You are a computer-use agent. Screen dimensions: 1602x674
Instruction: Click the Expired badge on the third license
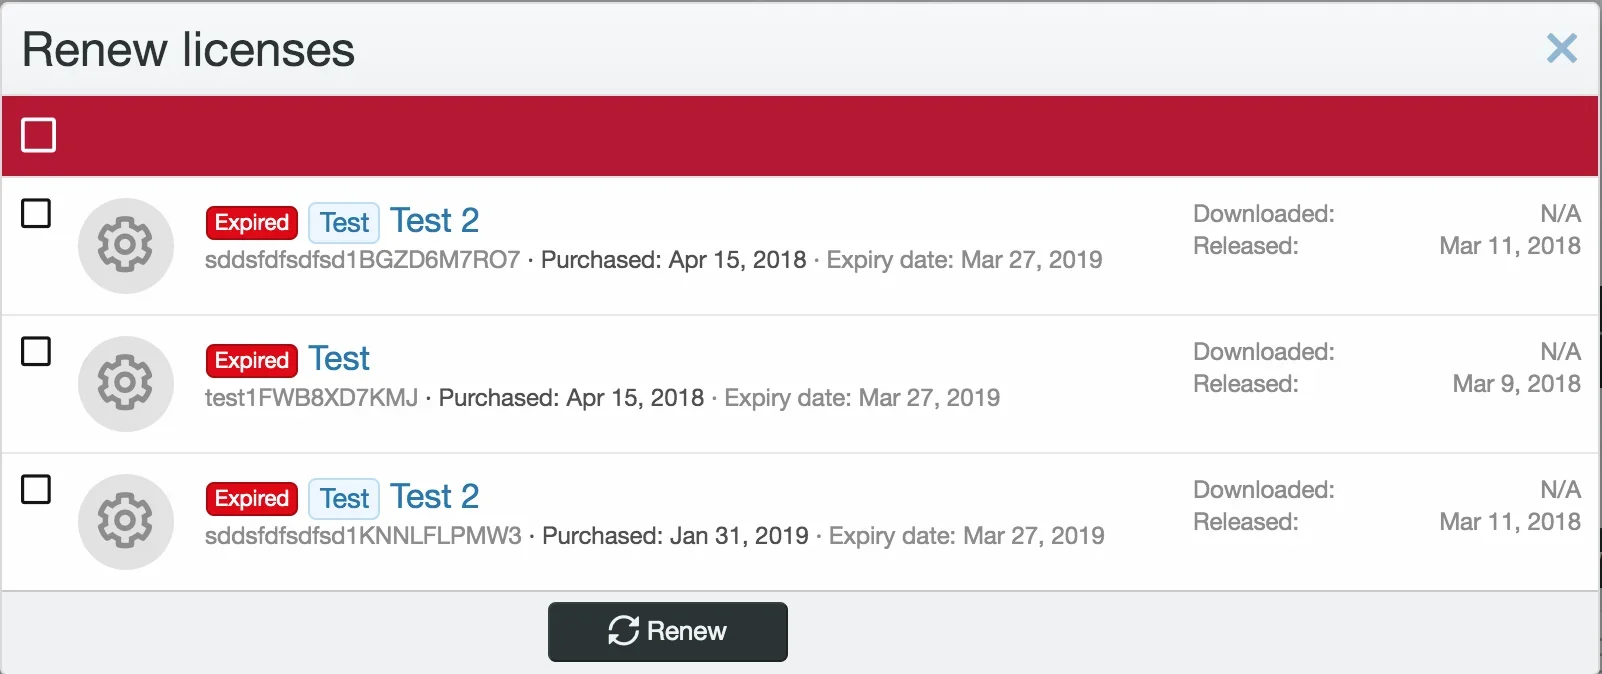point(252,498)
